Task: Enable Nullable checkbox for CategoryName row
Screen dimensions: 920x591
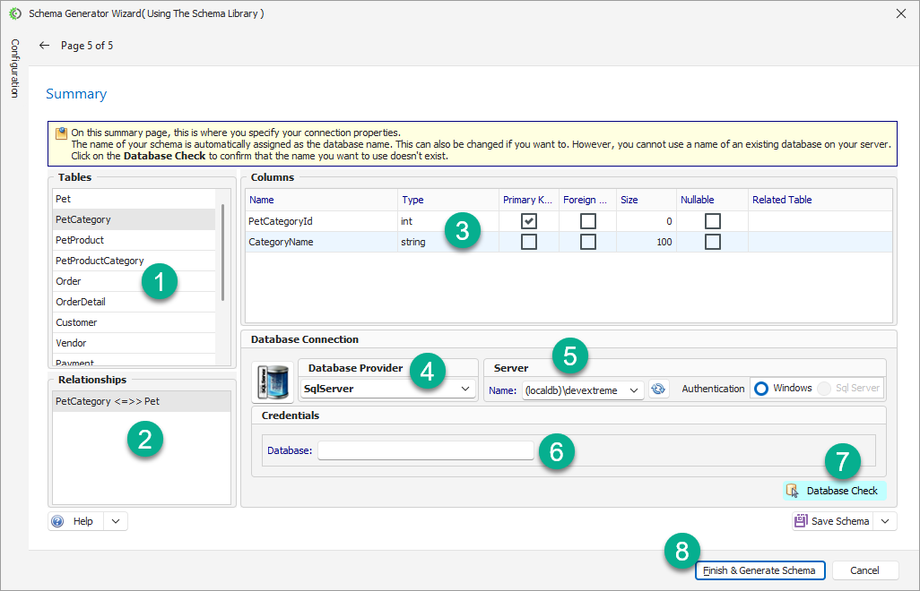Action: 712,242
